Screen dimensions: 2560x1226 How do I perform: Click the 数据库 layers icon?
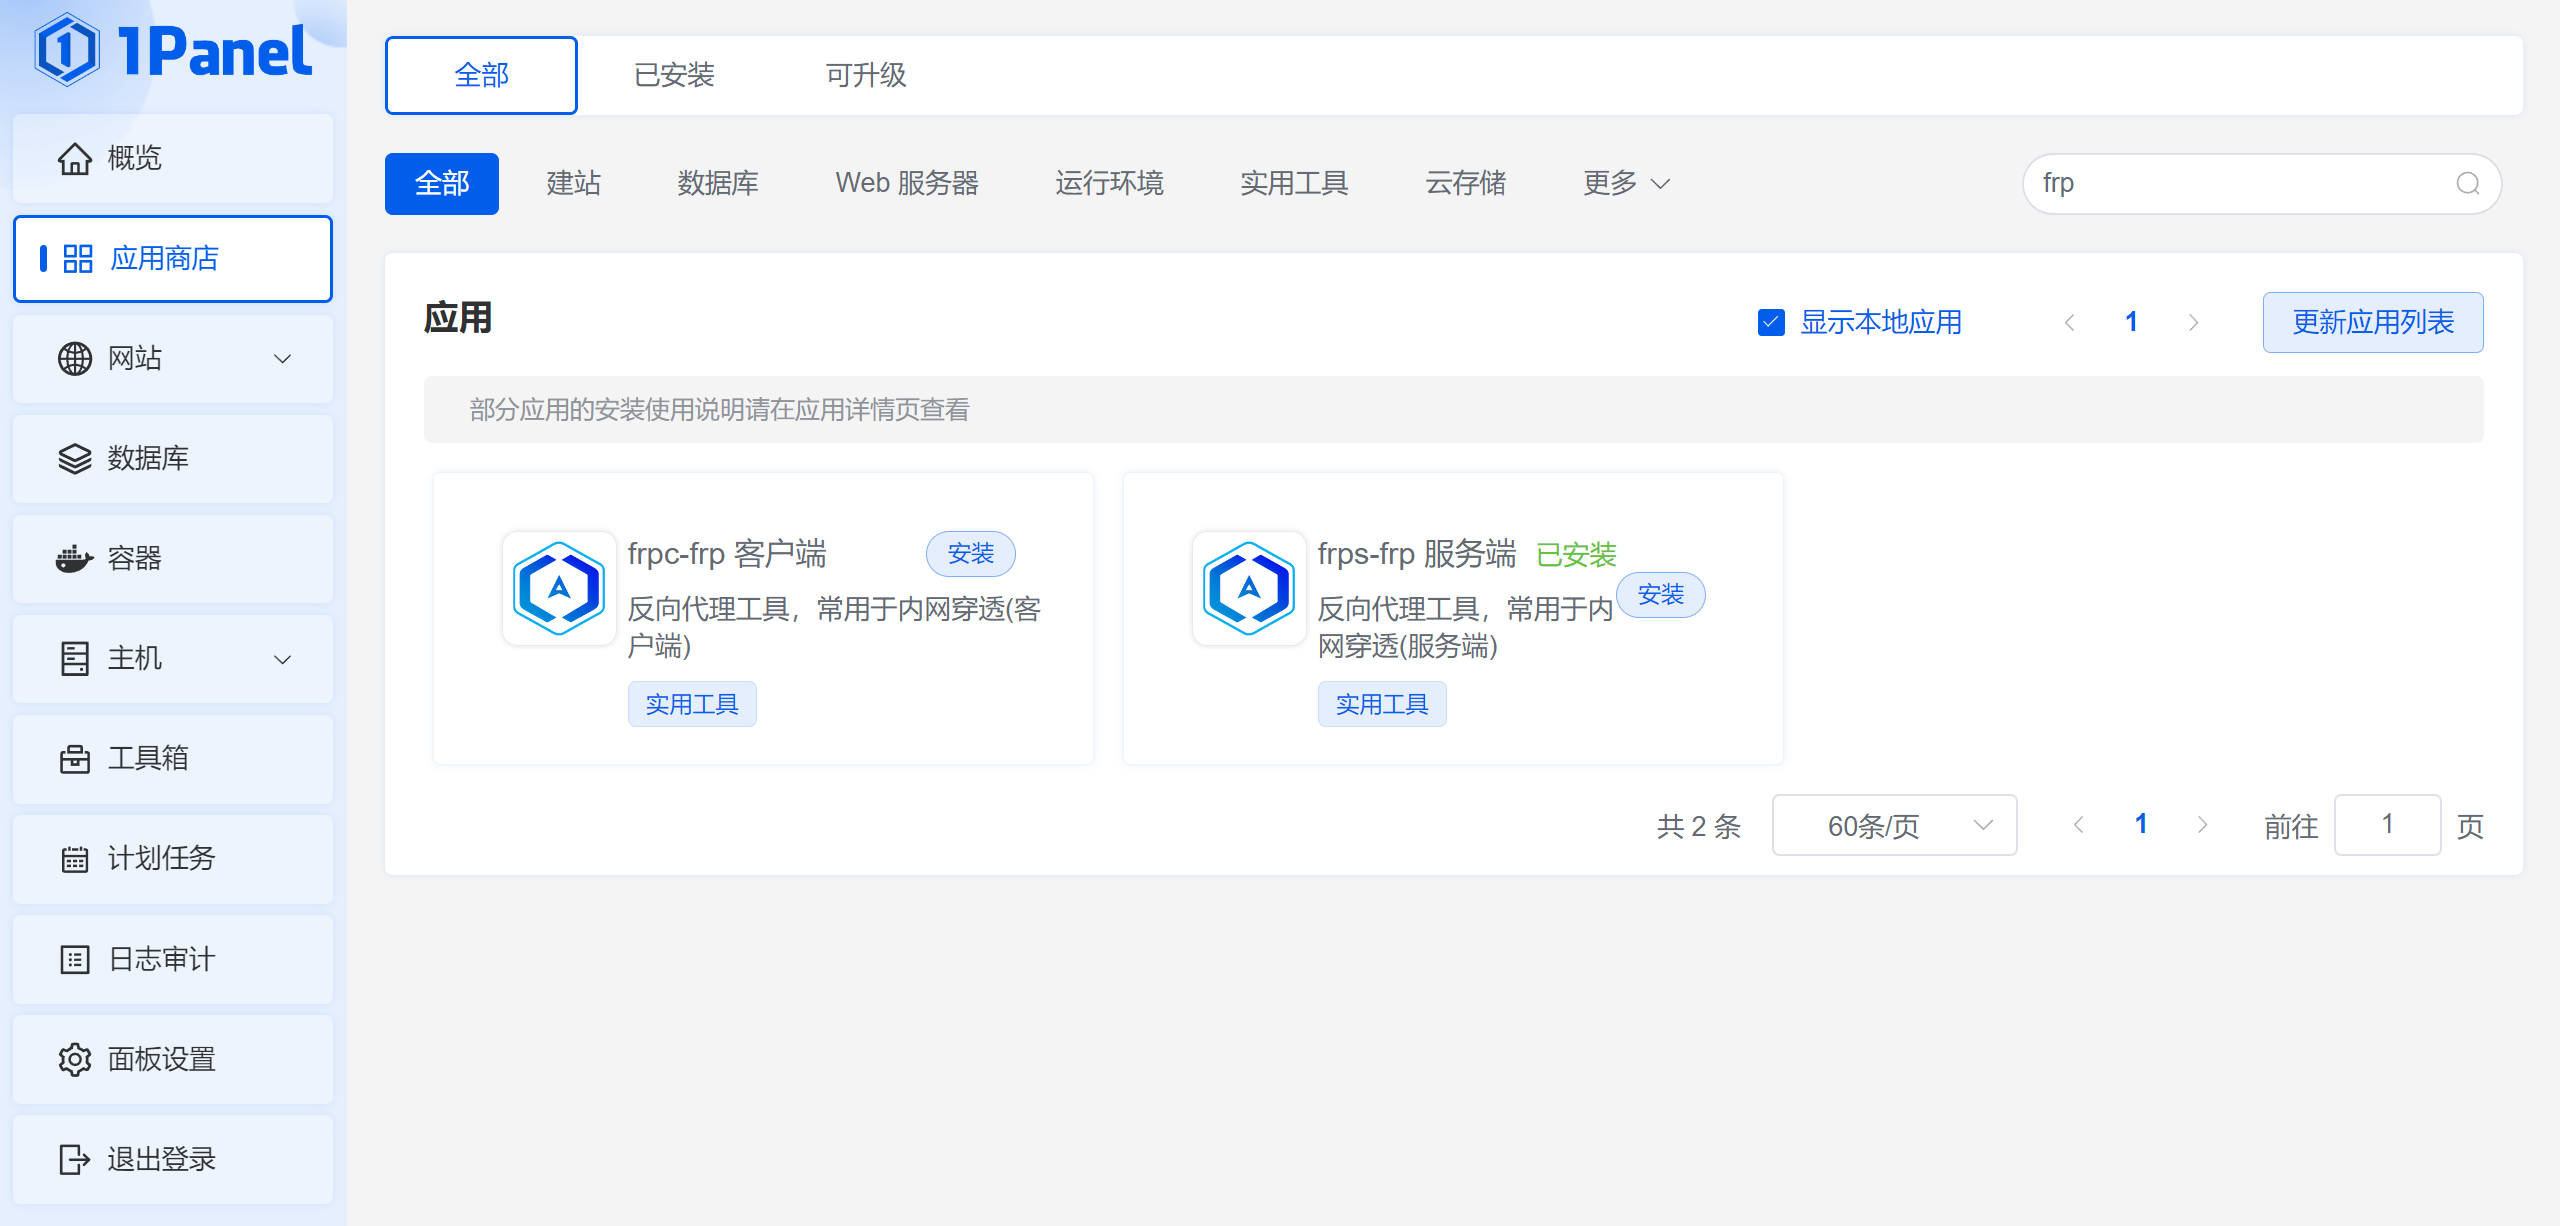tap(75, 458)
